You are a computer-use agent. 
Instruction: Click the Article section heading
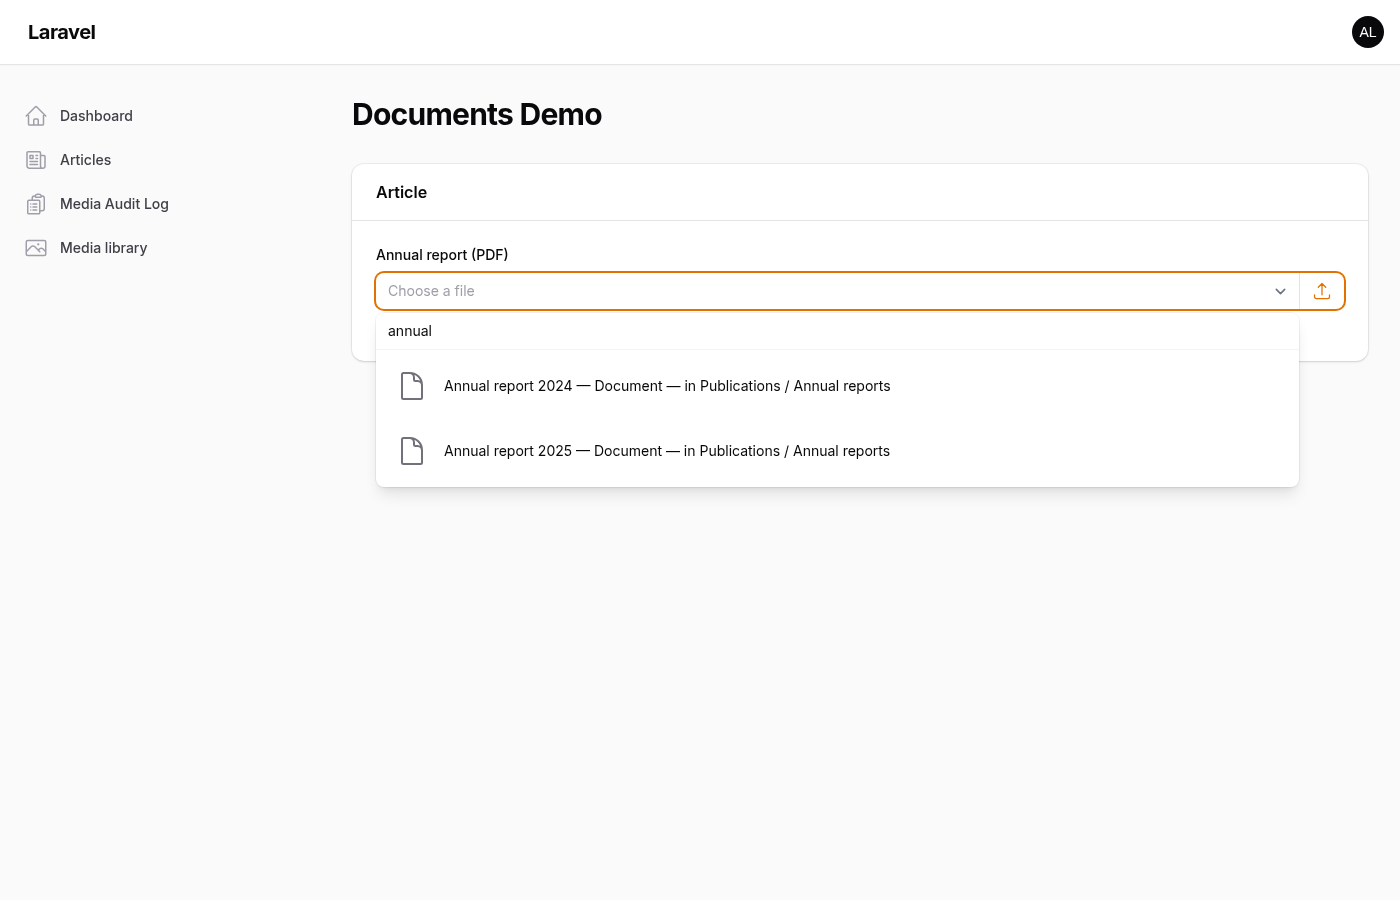point(401,192)
